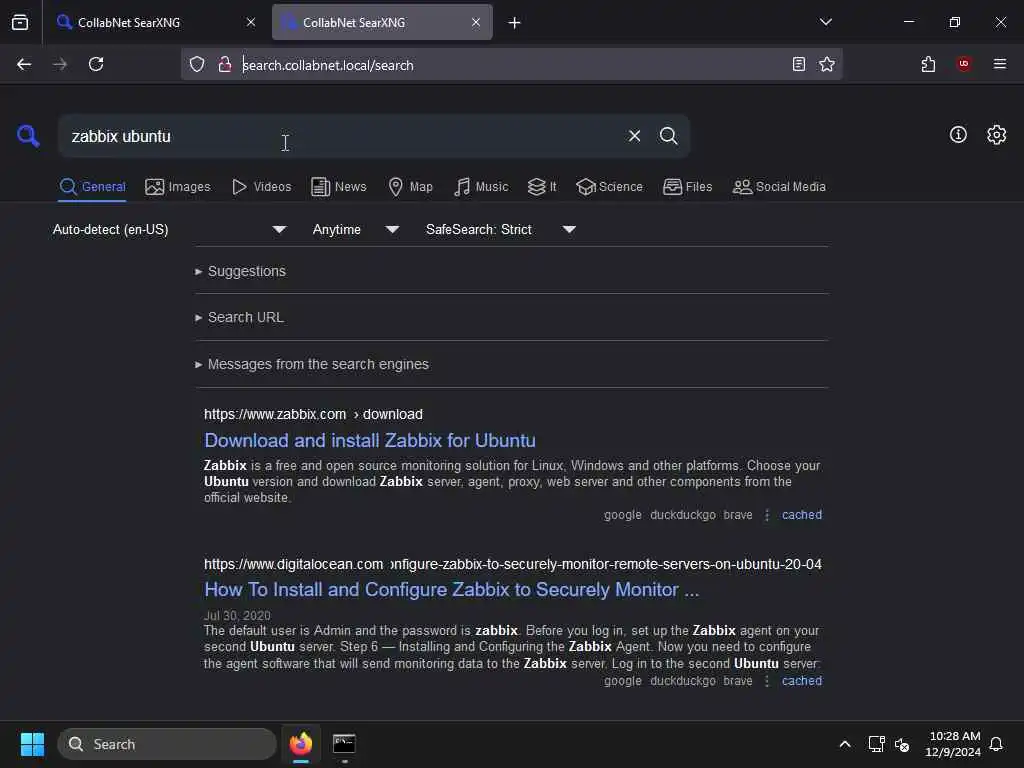Open Download and install Zabbix for Ubuntu
Viewport: 1024px width, 768px height.
[370, 441]
